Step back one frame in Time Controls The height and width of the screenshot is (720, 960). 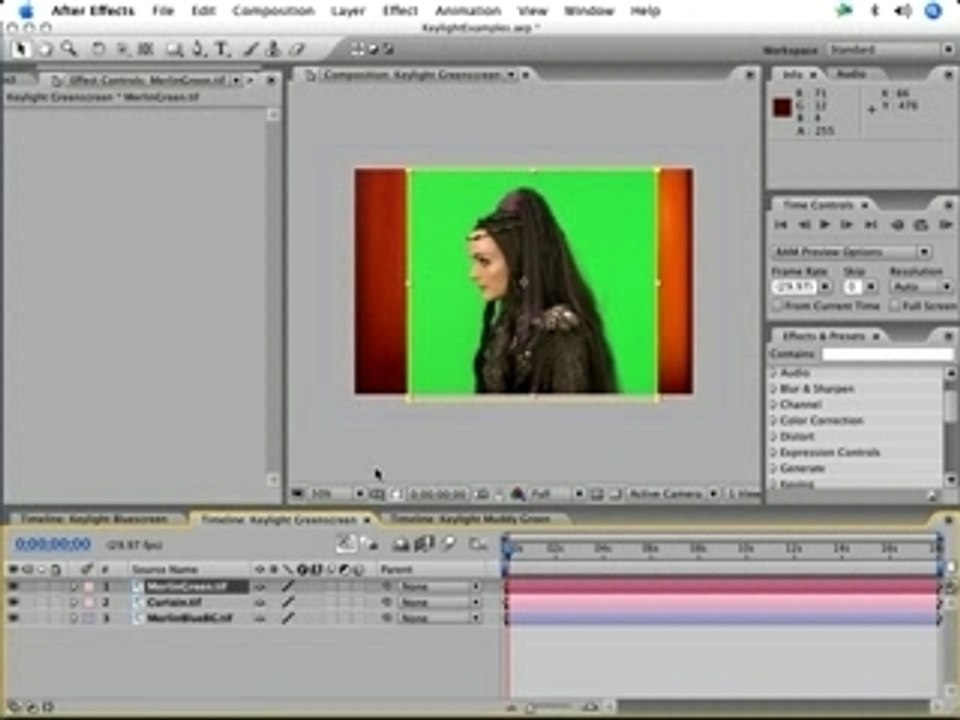click(804, 225)
